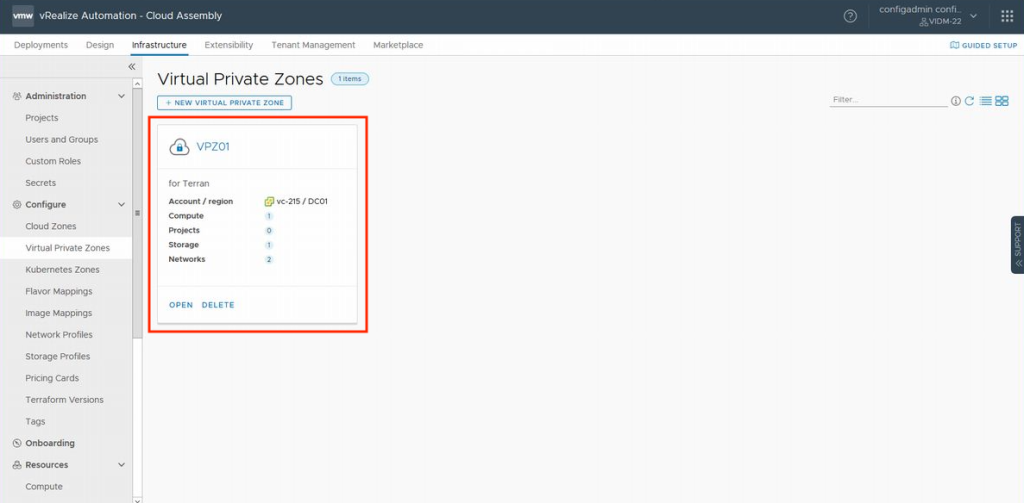This screenshot has height=503, width=1024.
Task: Go to Terraform Versions
Action: (x=65, y=400)
